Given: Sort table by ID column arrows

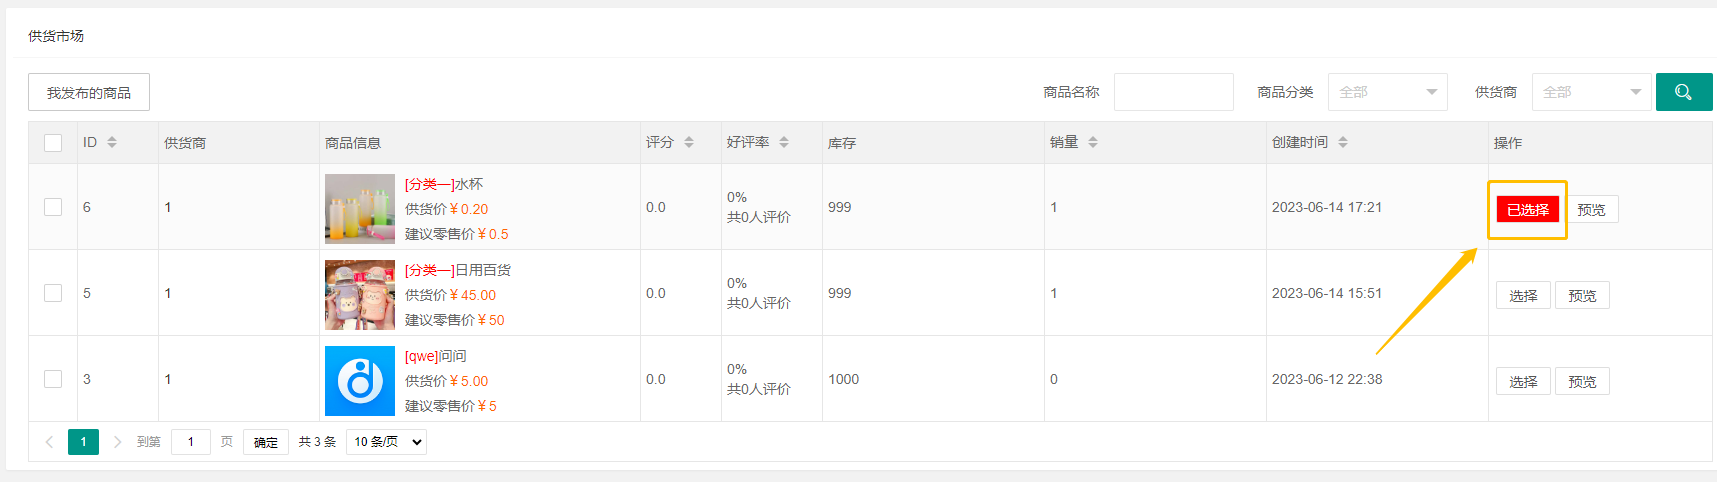Looking at the screenshot, I should (x=112, y=143).
